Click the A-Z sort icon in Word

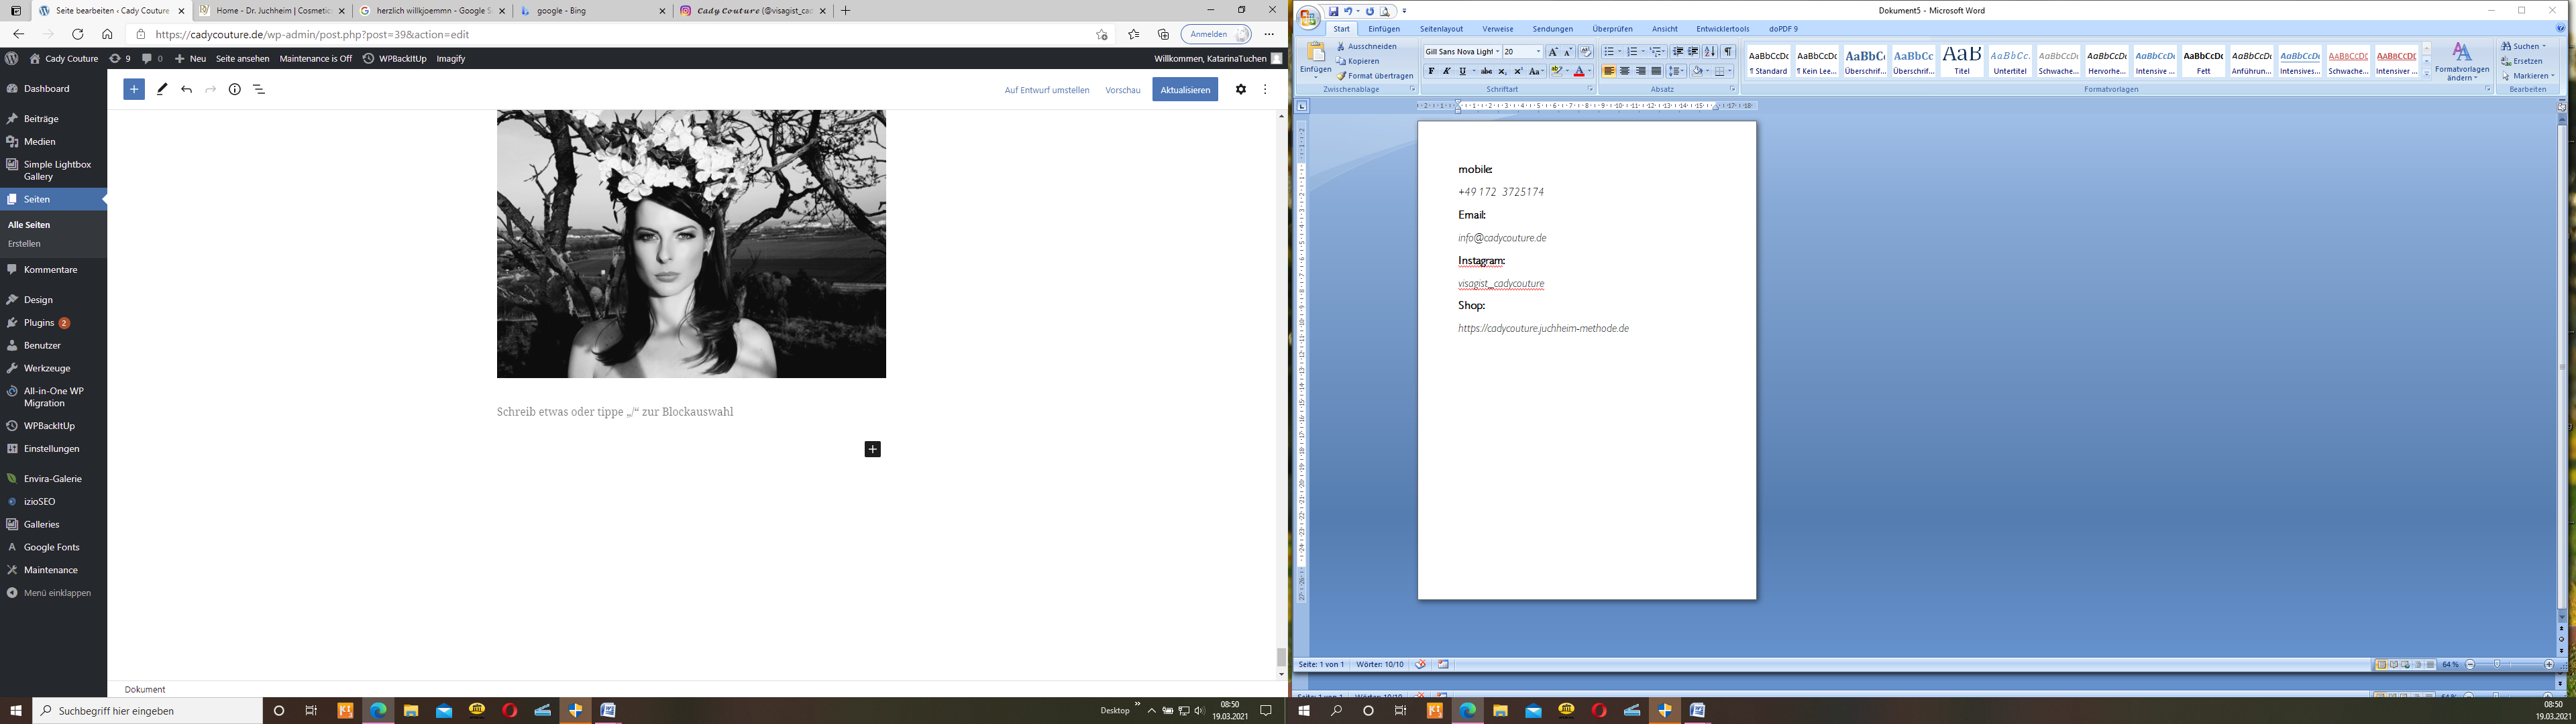coord(1710,52)
